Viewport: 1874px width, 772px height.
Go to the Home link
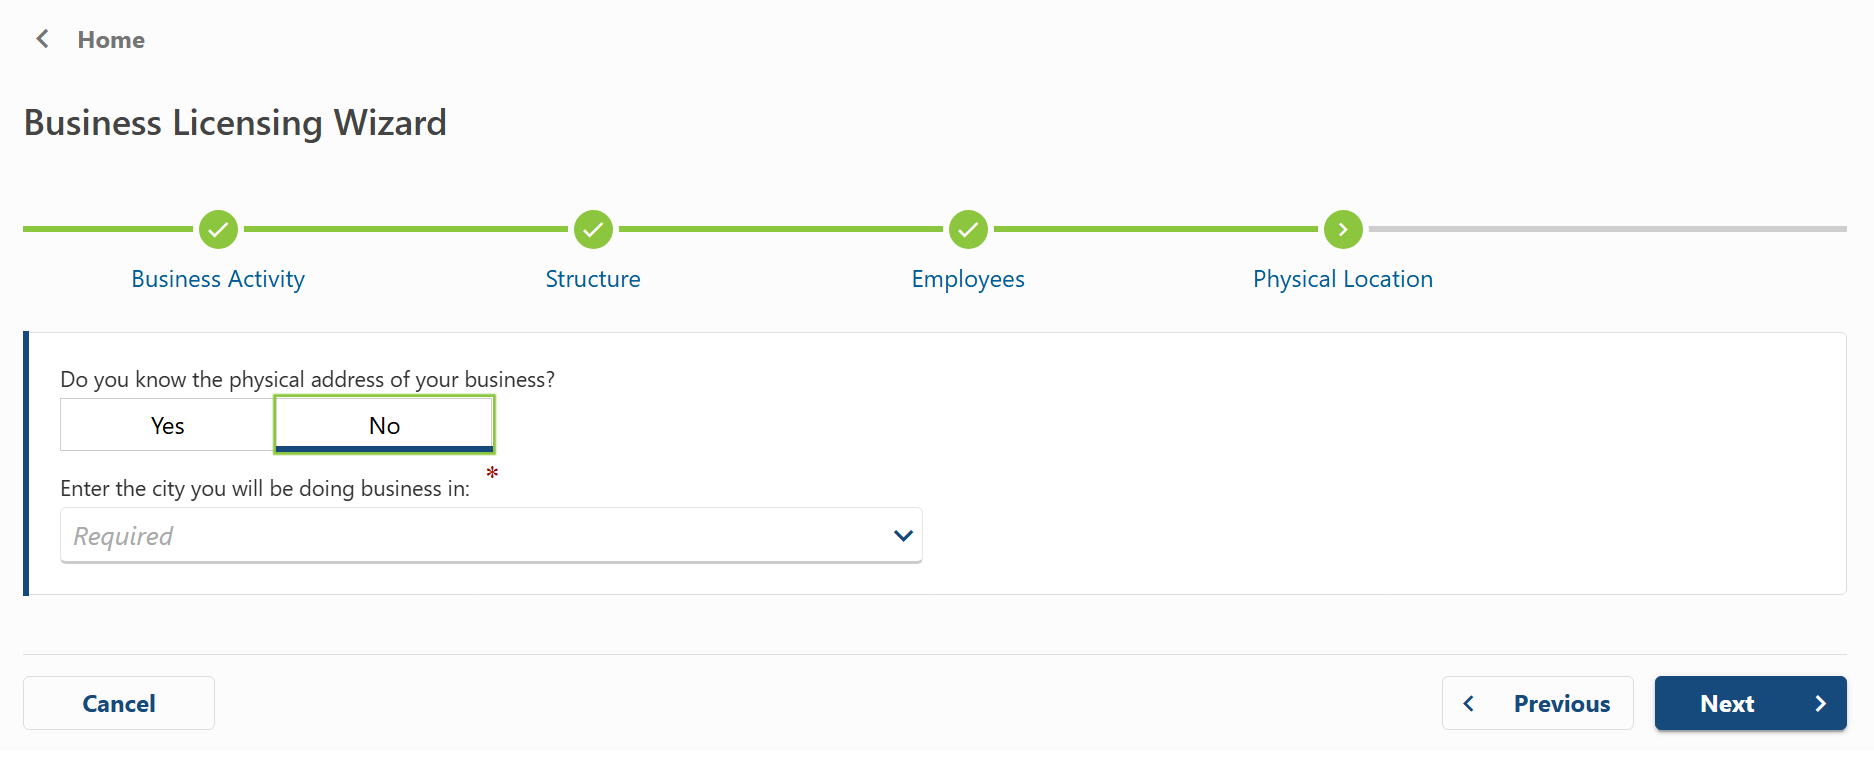point(111,40)
